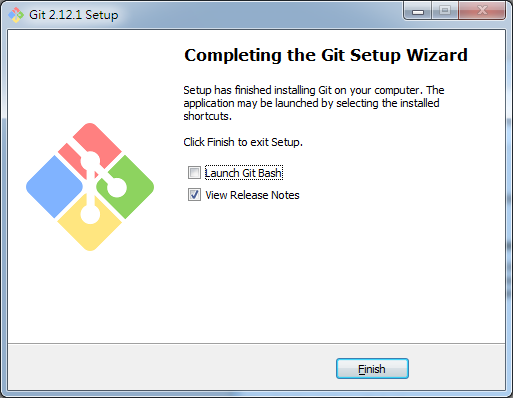Screen dimensions: 513x398
Task: Click the Completing the Git Setup Wizard heading
Action: pos(326,55)
